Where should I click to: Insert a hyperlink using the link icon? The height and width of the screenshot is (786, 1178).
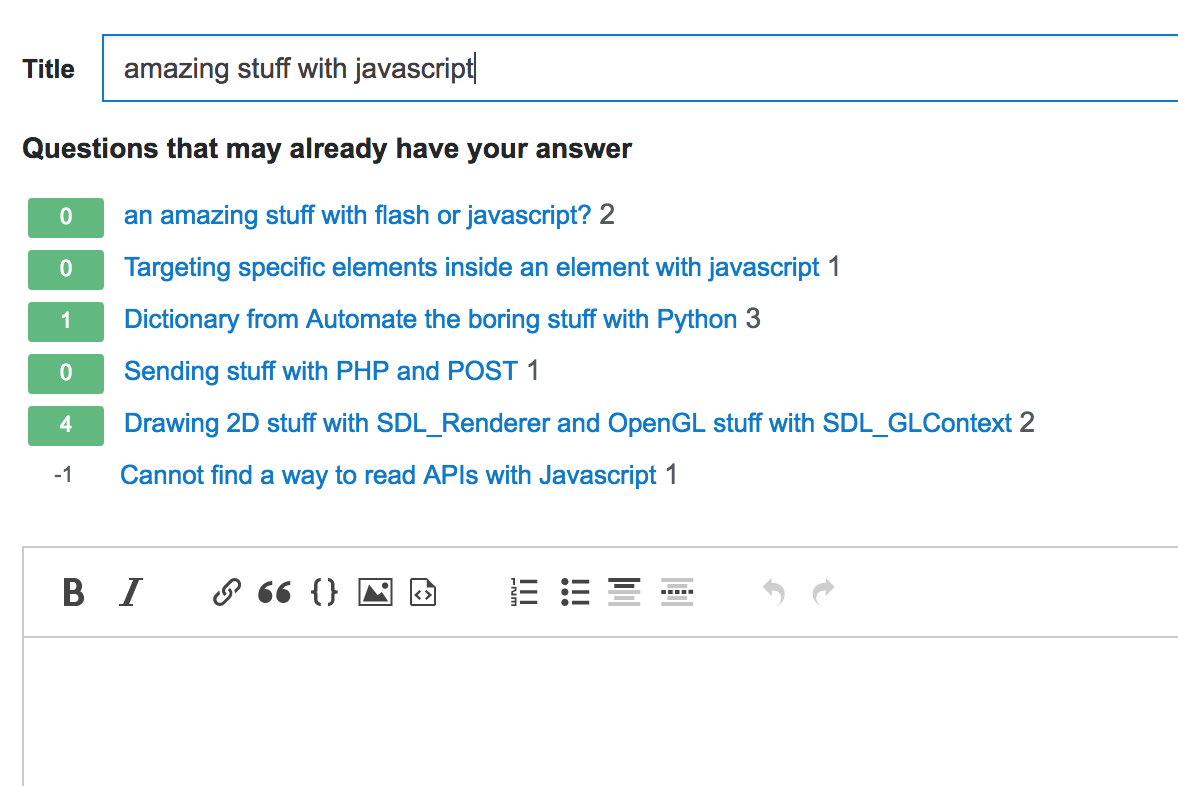tap(226, 592)
